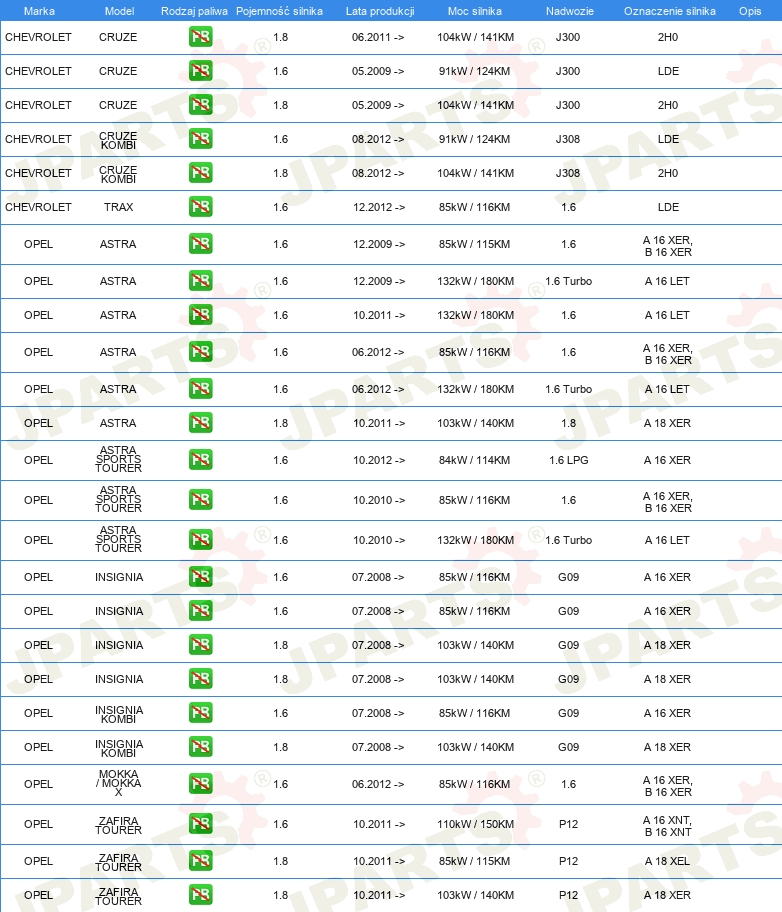Click the Lata produkcji column header
Screen dimensions: 782x912
pyautogui.click(x=380, y=11)
